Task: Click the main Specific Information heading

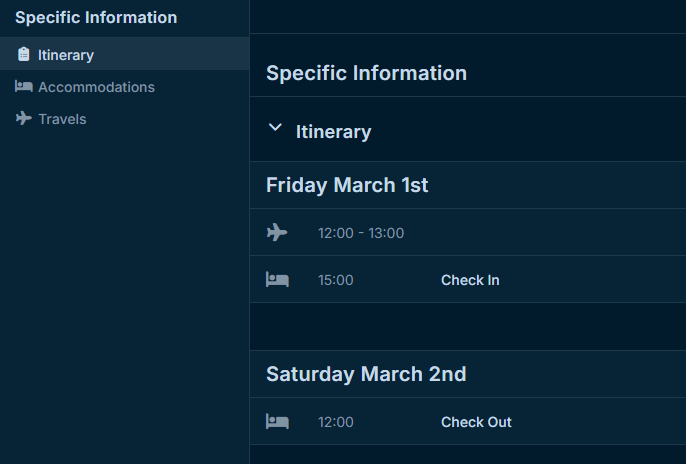Action: pos(366,73)
